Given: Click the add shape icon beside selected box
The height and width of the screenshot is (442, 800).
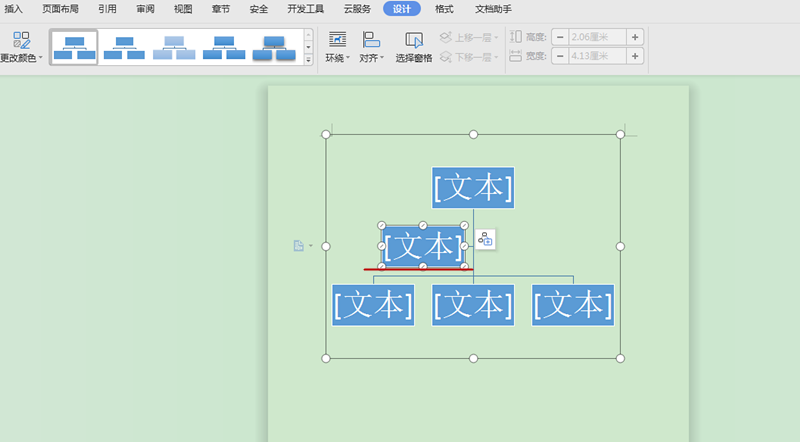Looking at the screenshot, I should point(485,239).
